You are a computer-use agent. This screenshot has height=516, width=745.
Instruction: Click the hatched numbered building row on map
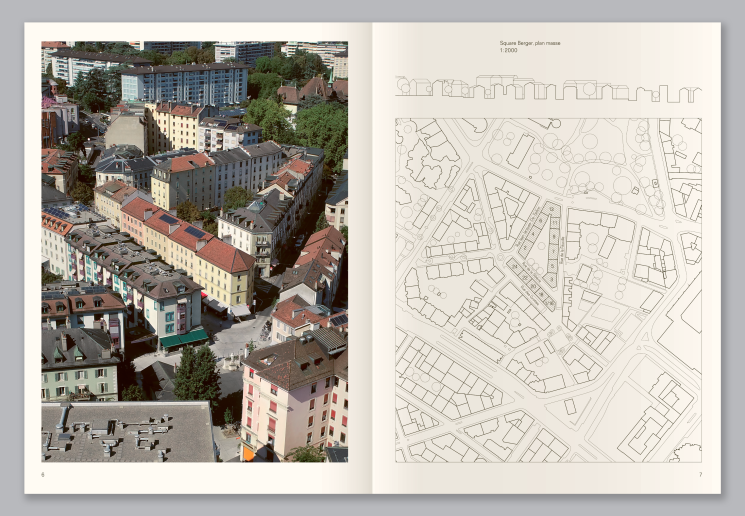(x=531, y=283)
